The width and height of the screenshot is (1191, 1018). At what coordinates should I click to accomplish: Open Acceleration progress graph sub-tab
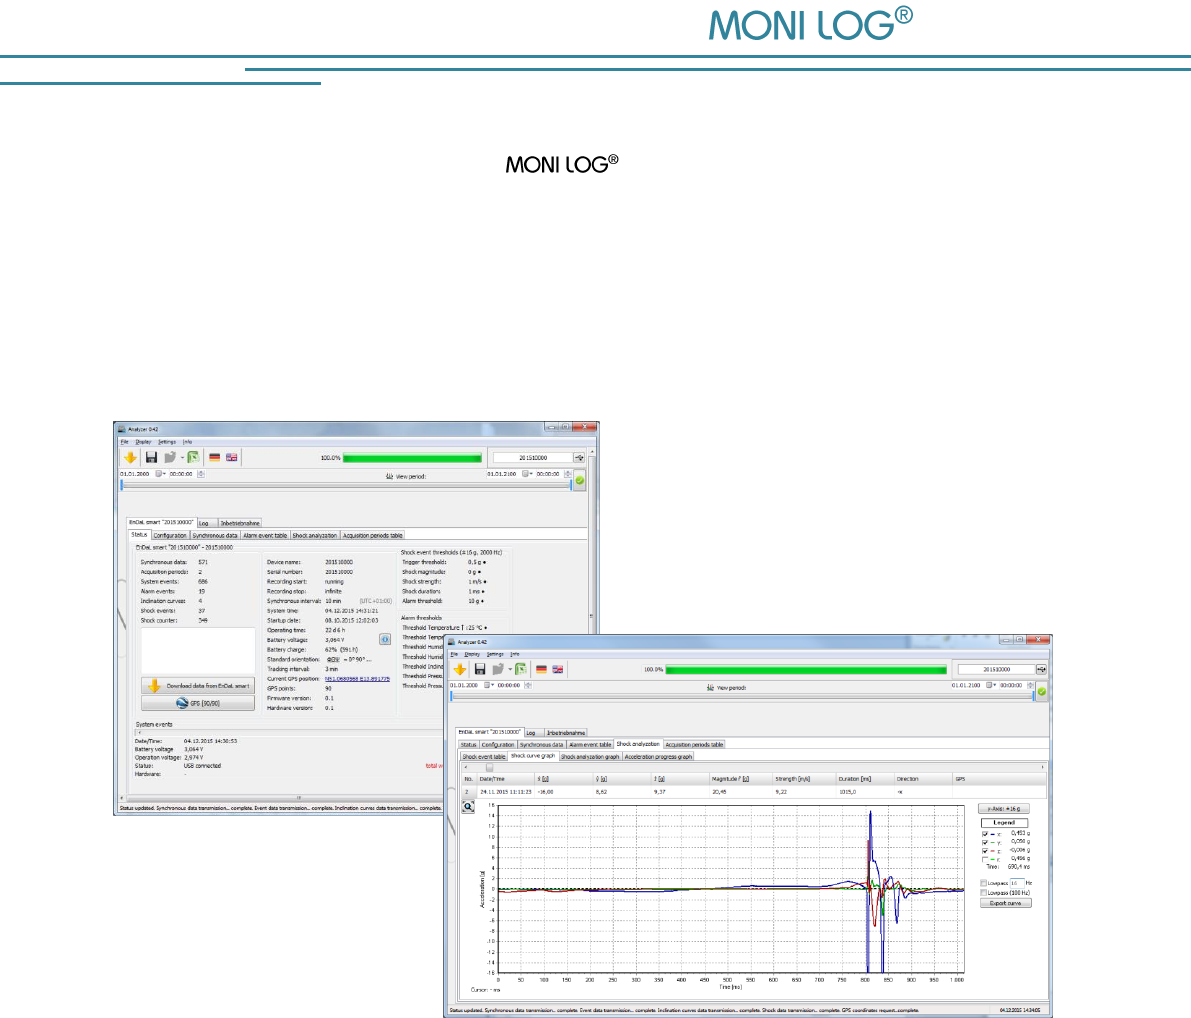click(658, 757)
